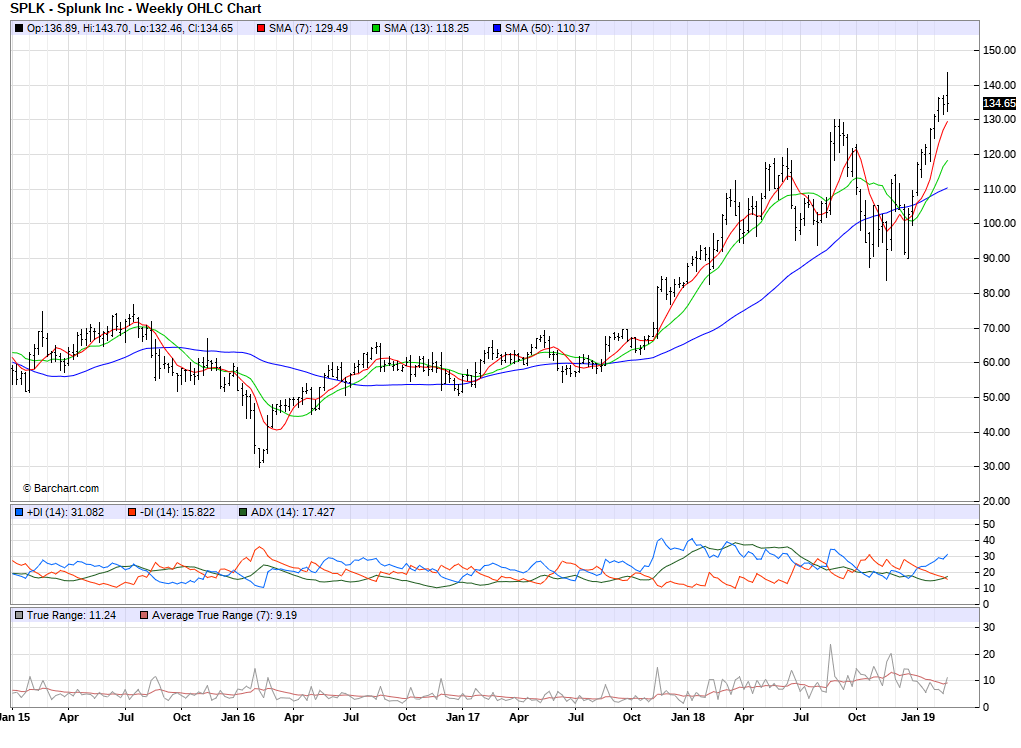Click the 150.00 price axis label
Screen dimensions: 1021x748
point(1000,50)
